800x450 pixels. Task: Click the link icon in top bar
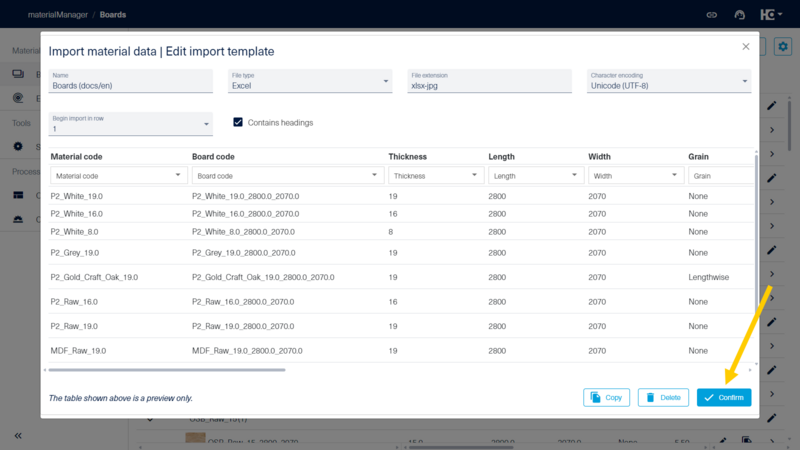711,15
